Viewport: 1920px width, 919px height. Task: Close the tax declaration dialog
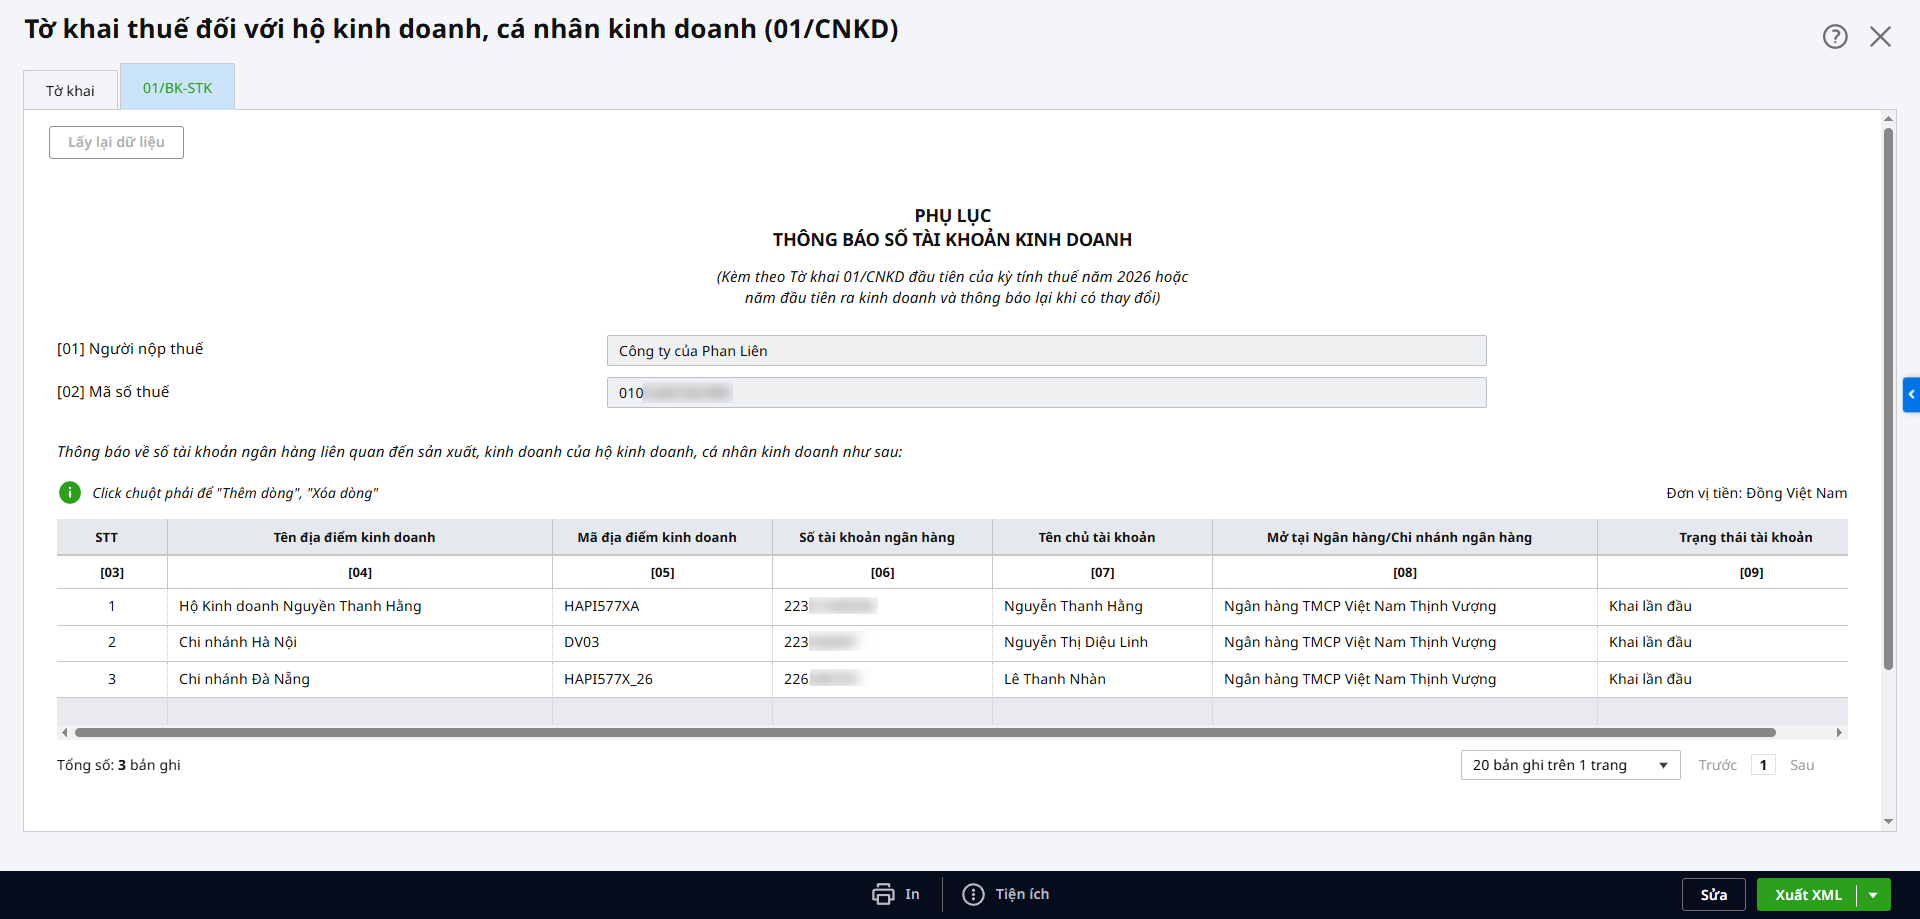pos(1880,37)
